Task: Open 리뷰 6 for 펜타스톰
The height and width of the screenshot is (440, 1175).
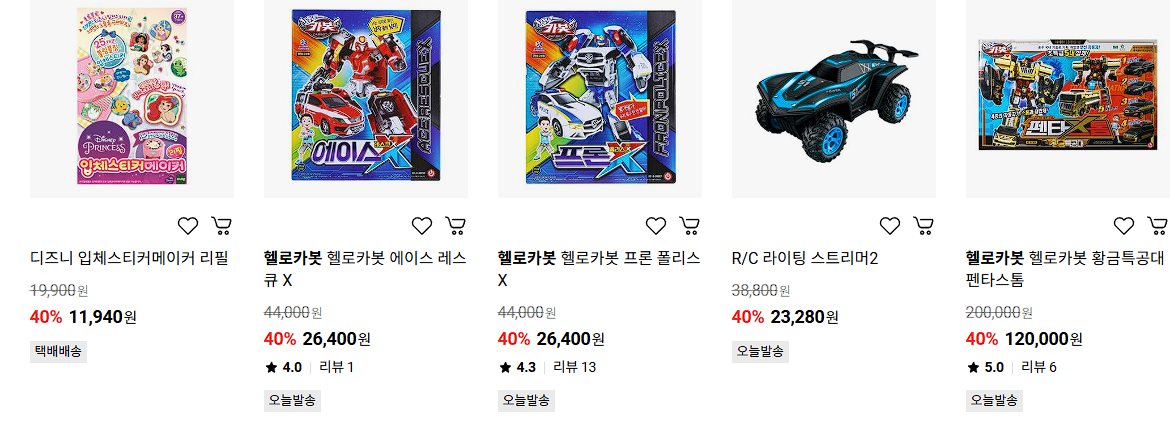Action: 1039,367
